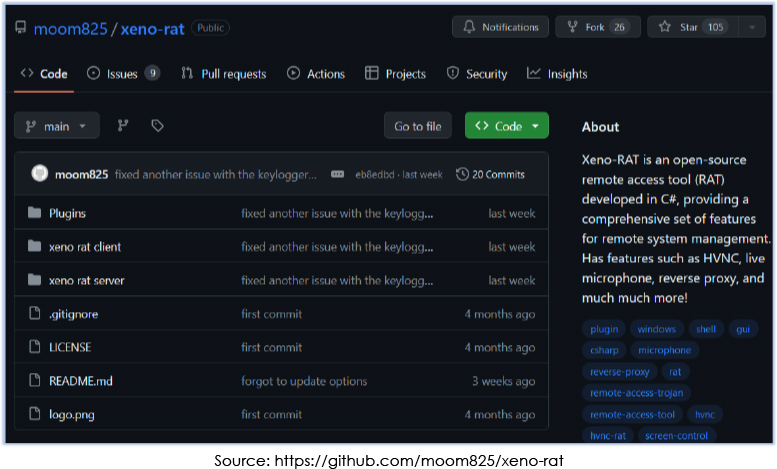
Task: Click the moom825 avatar in commit row
Action: 40,174
